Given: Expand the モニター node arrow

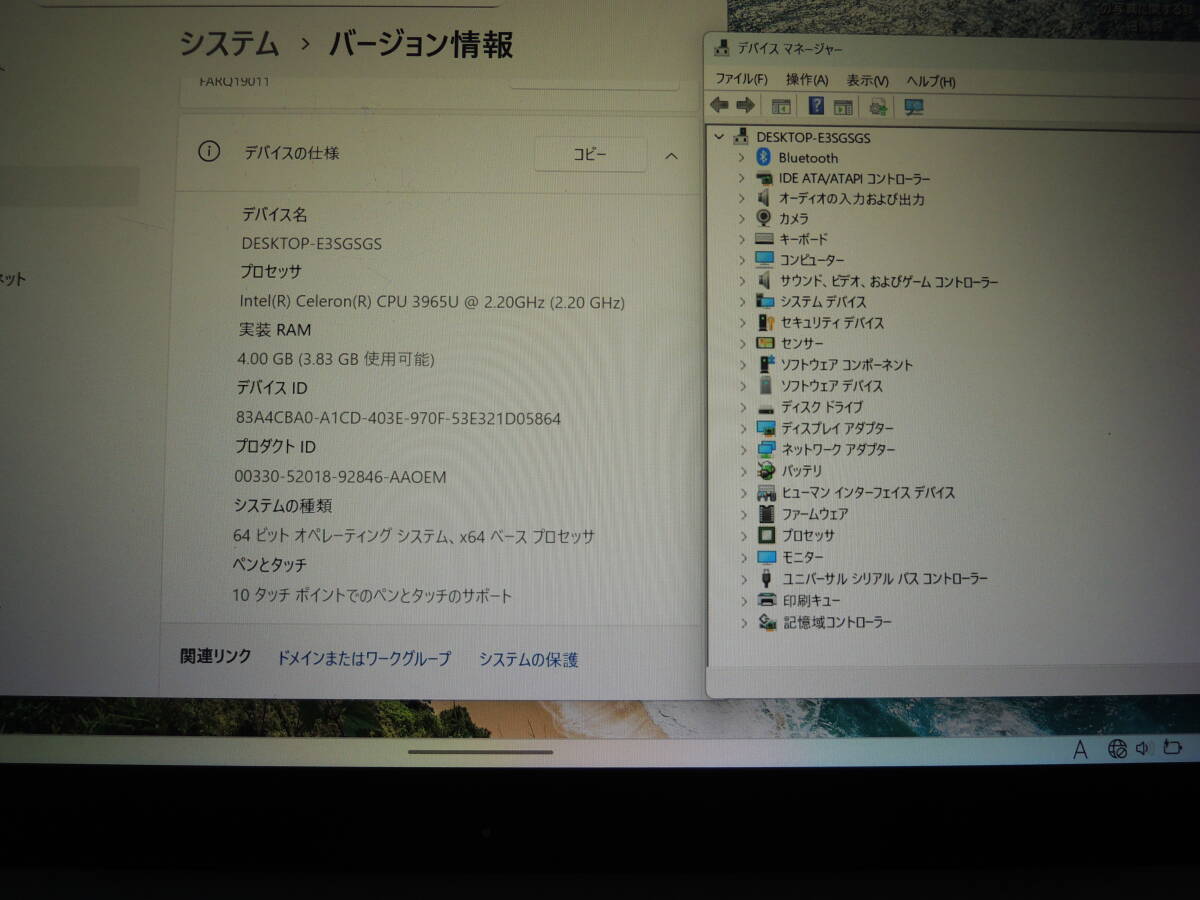Looking at the screenshot, I should (743, 557).
